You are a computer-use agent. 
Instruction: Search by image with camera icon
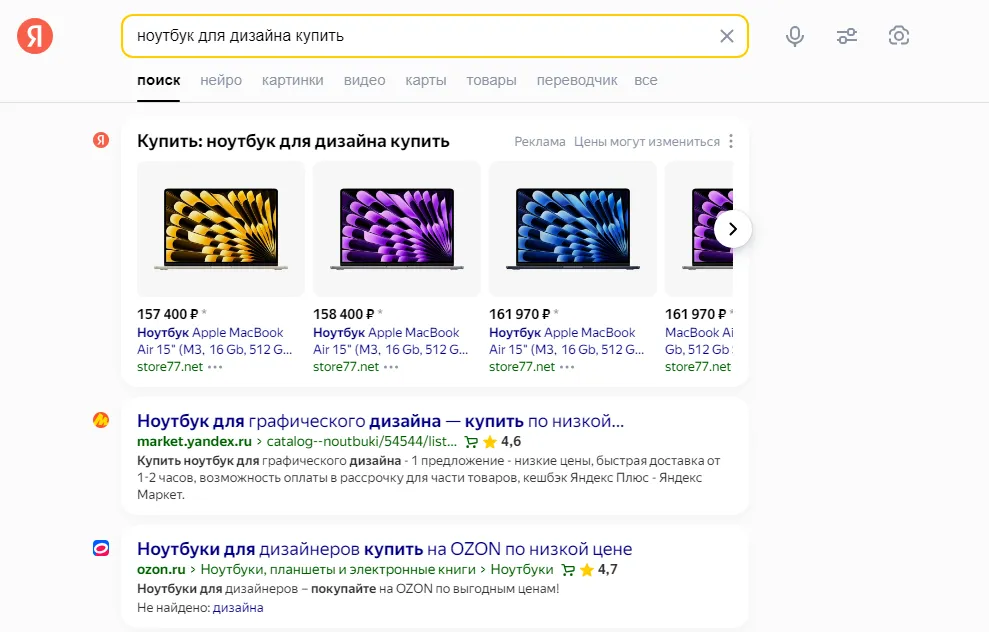click(x=899, y=36)
